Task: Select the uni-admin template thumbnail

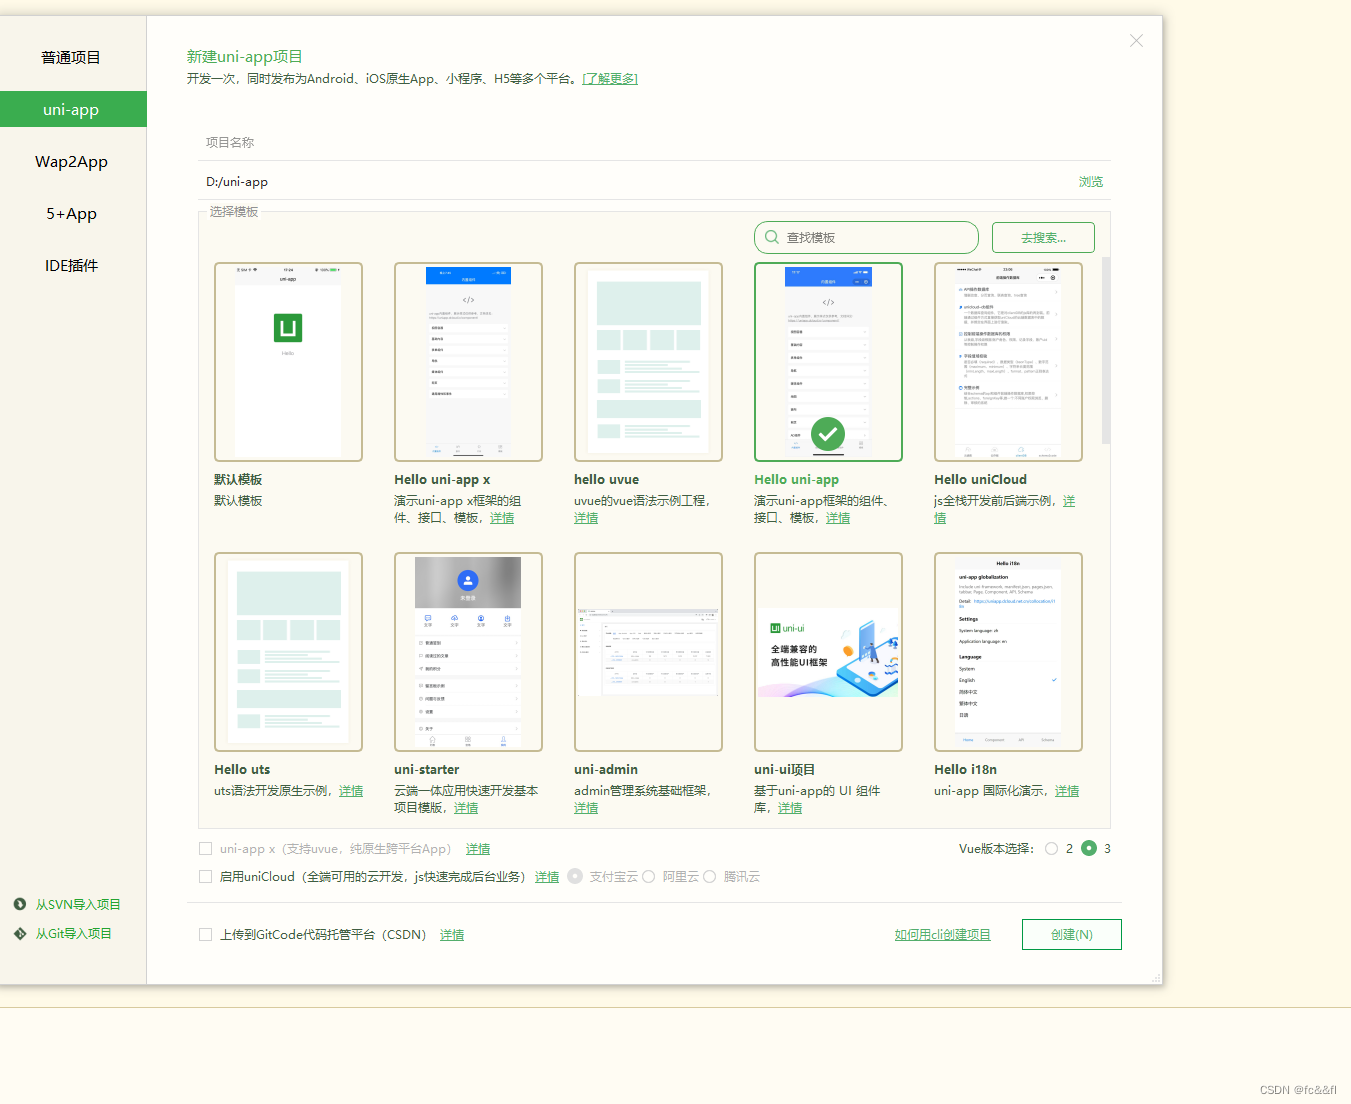Action: tap(647, 651)
